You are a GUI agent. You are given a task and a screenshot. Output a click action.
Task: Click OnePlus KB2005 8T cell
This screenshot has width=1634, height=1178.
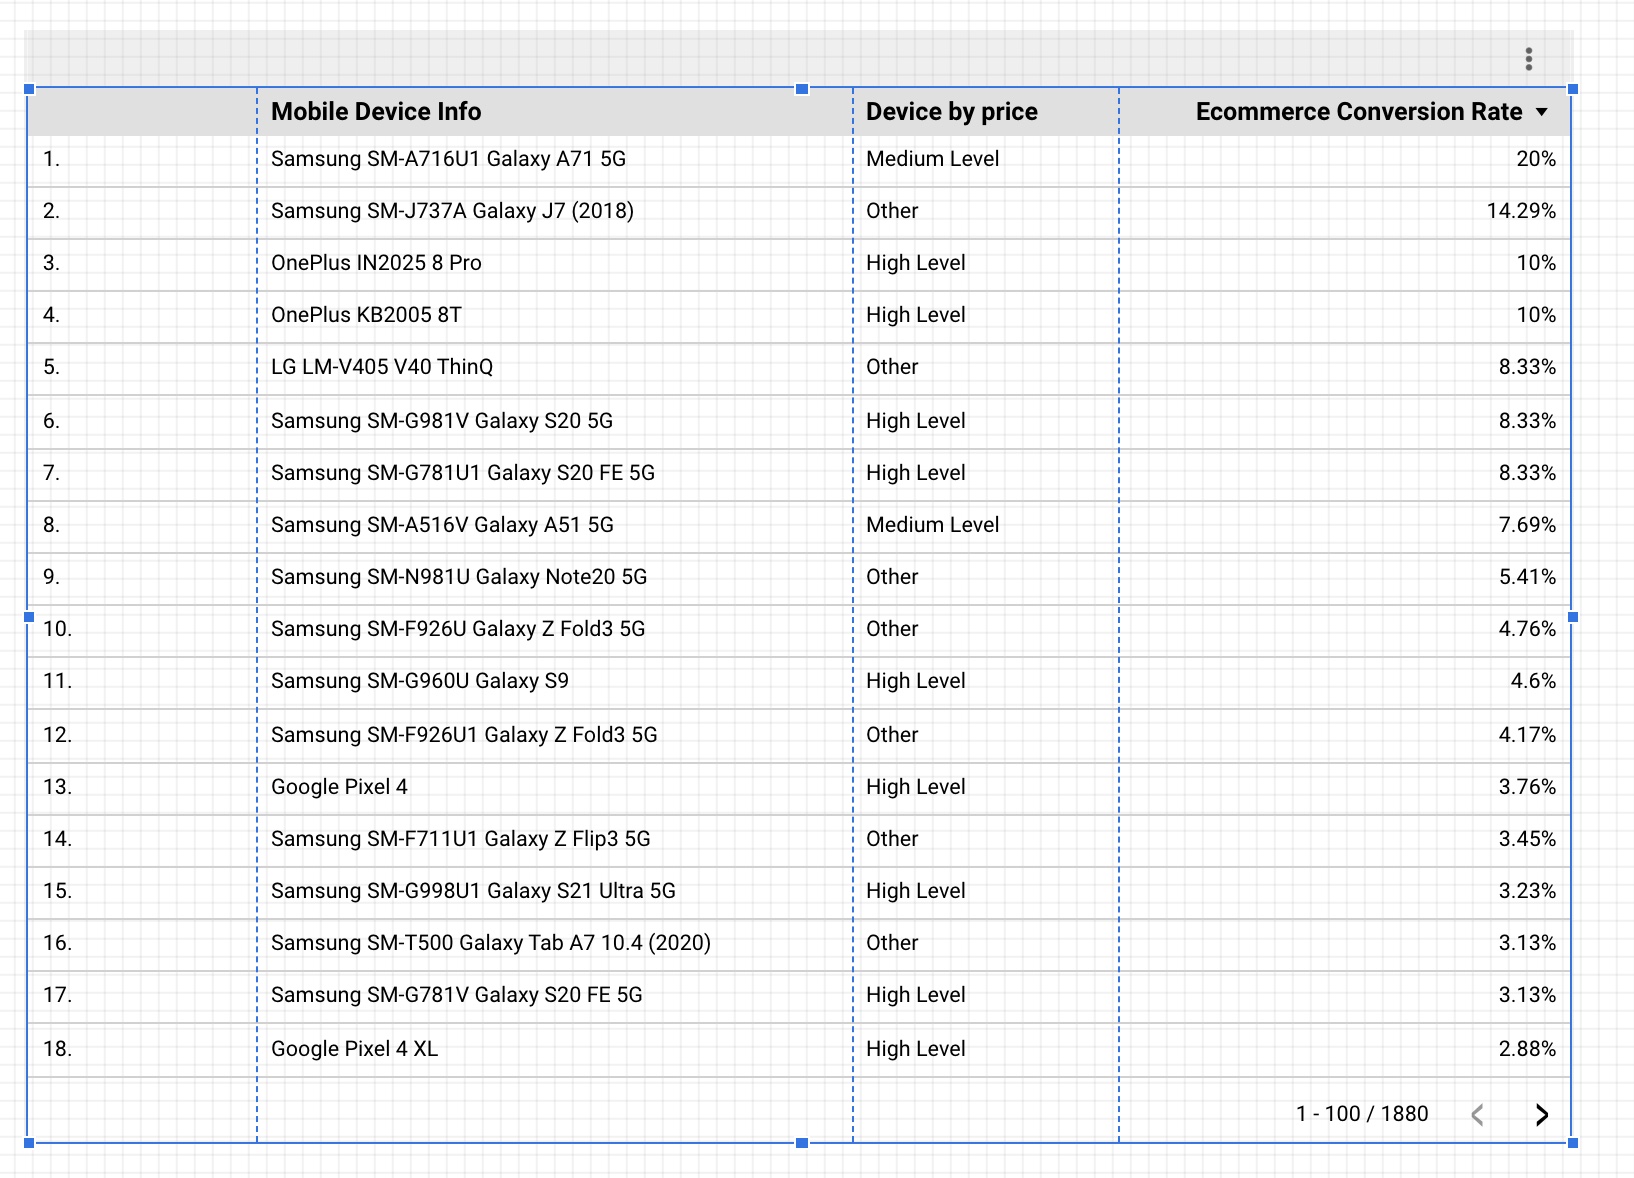(366, 315)
